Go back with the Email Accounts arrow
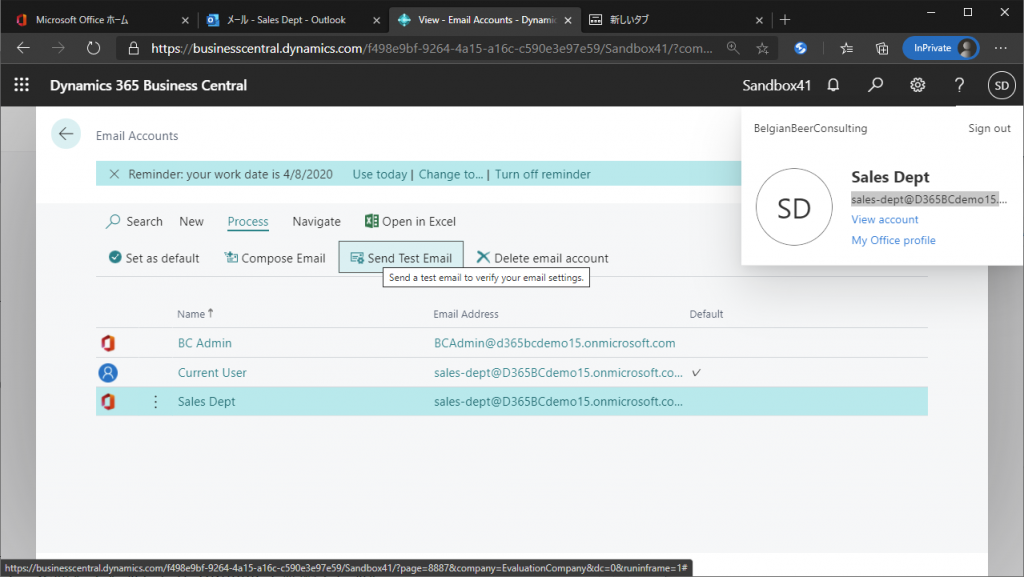1024x577 pixels. tap(66, 134)
